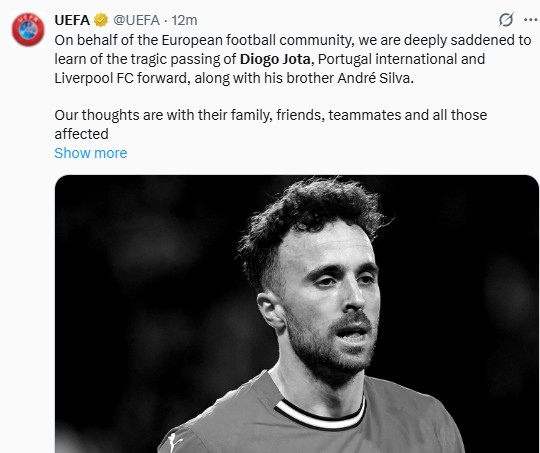Open the black-and-white player photo
The image size is (540, 453).
(x=297, y=314)
